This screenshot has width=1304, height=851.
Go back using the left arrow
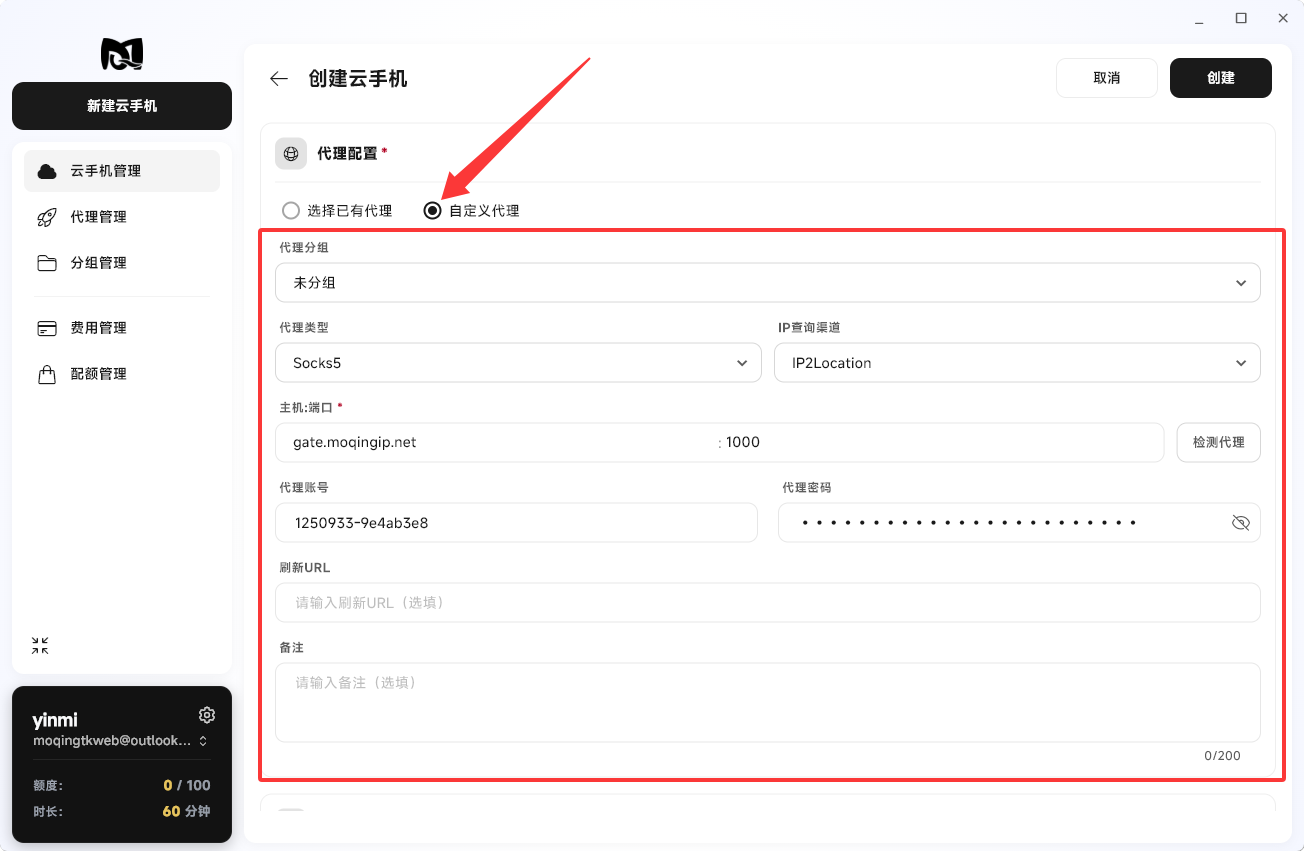pos(279,79)
